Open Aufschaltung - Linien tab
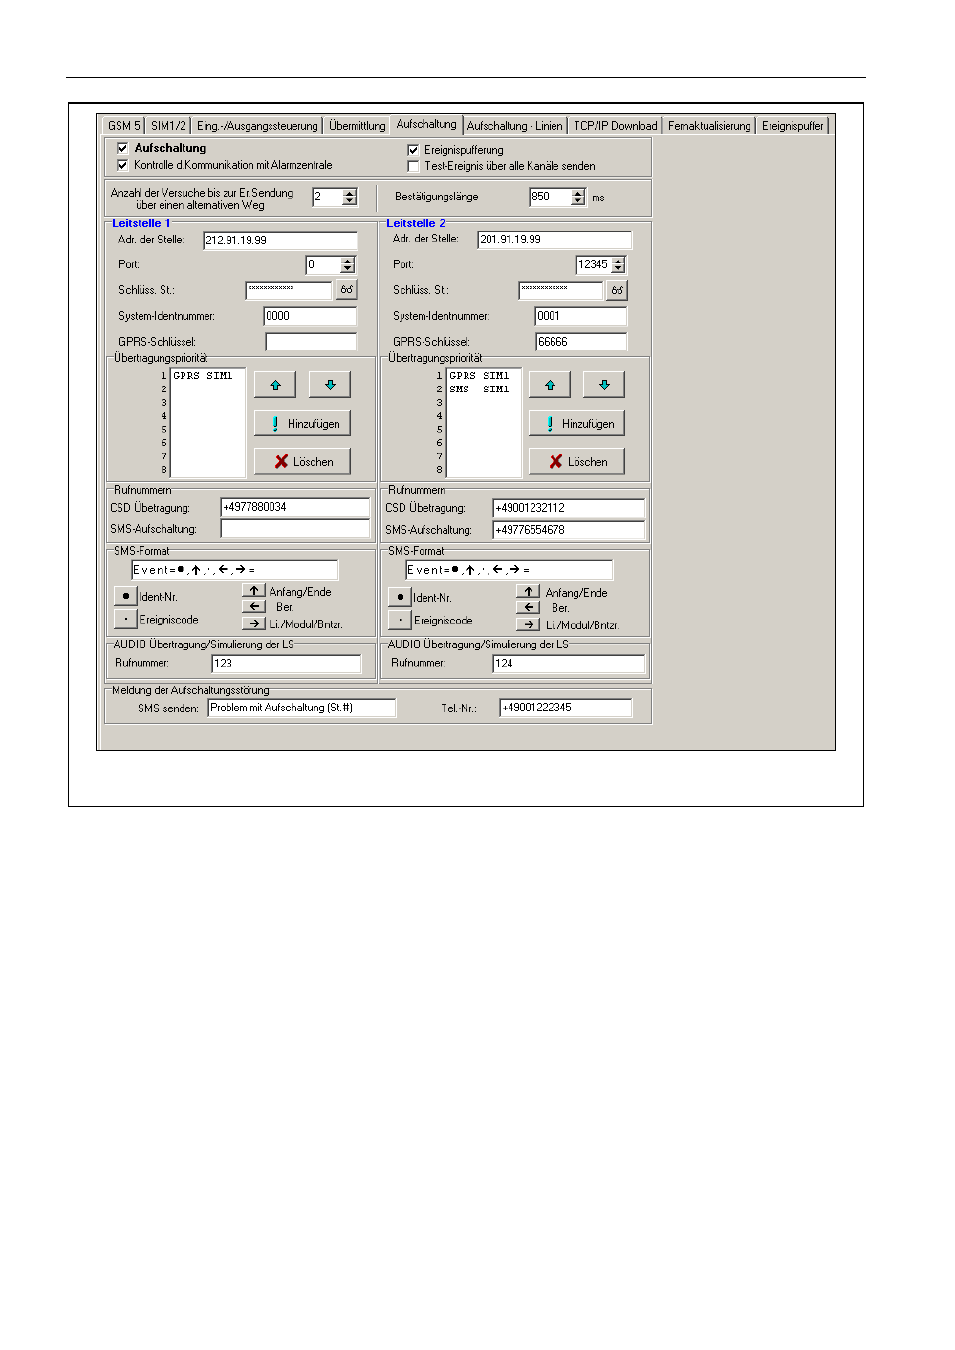The height and width of the screenshot is (1350, 955). click(x=514, y=126)
